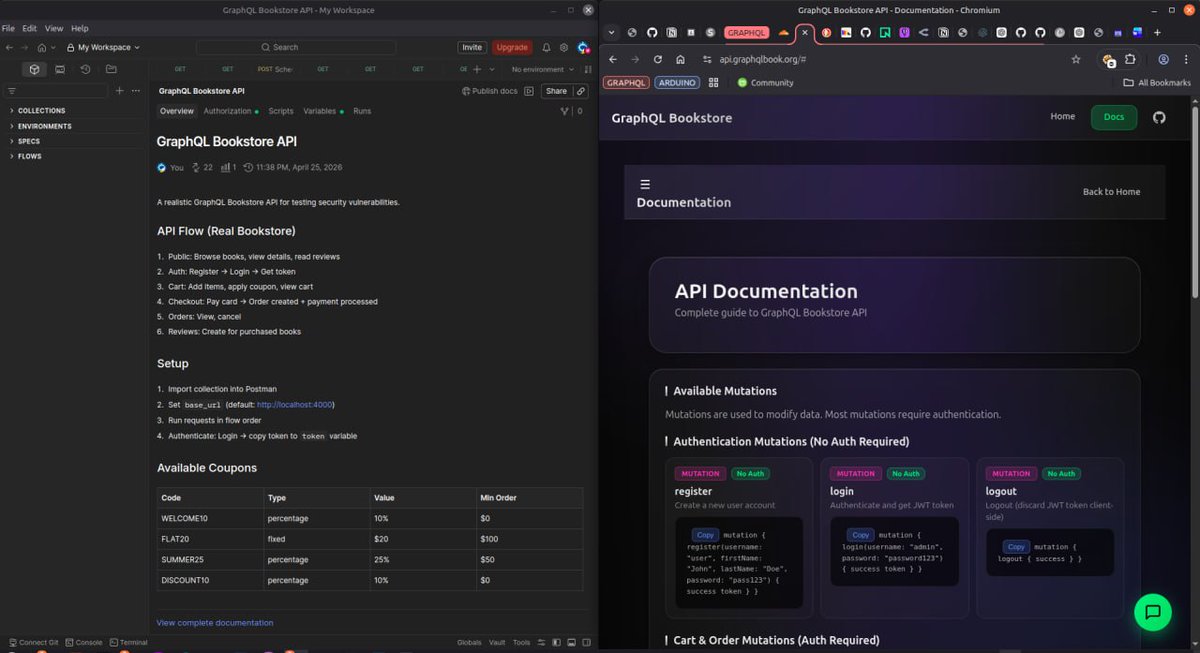The height and width of the screenshot is (653, 1200).
Task: Open the Postman user avatar
Action: point(583,47)
